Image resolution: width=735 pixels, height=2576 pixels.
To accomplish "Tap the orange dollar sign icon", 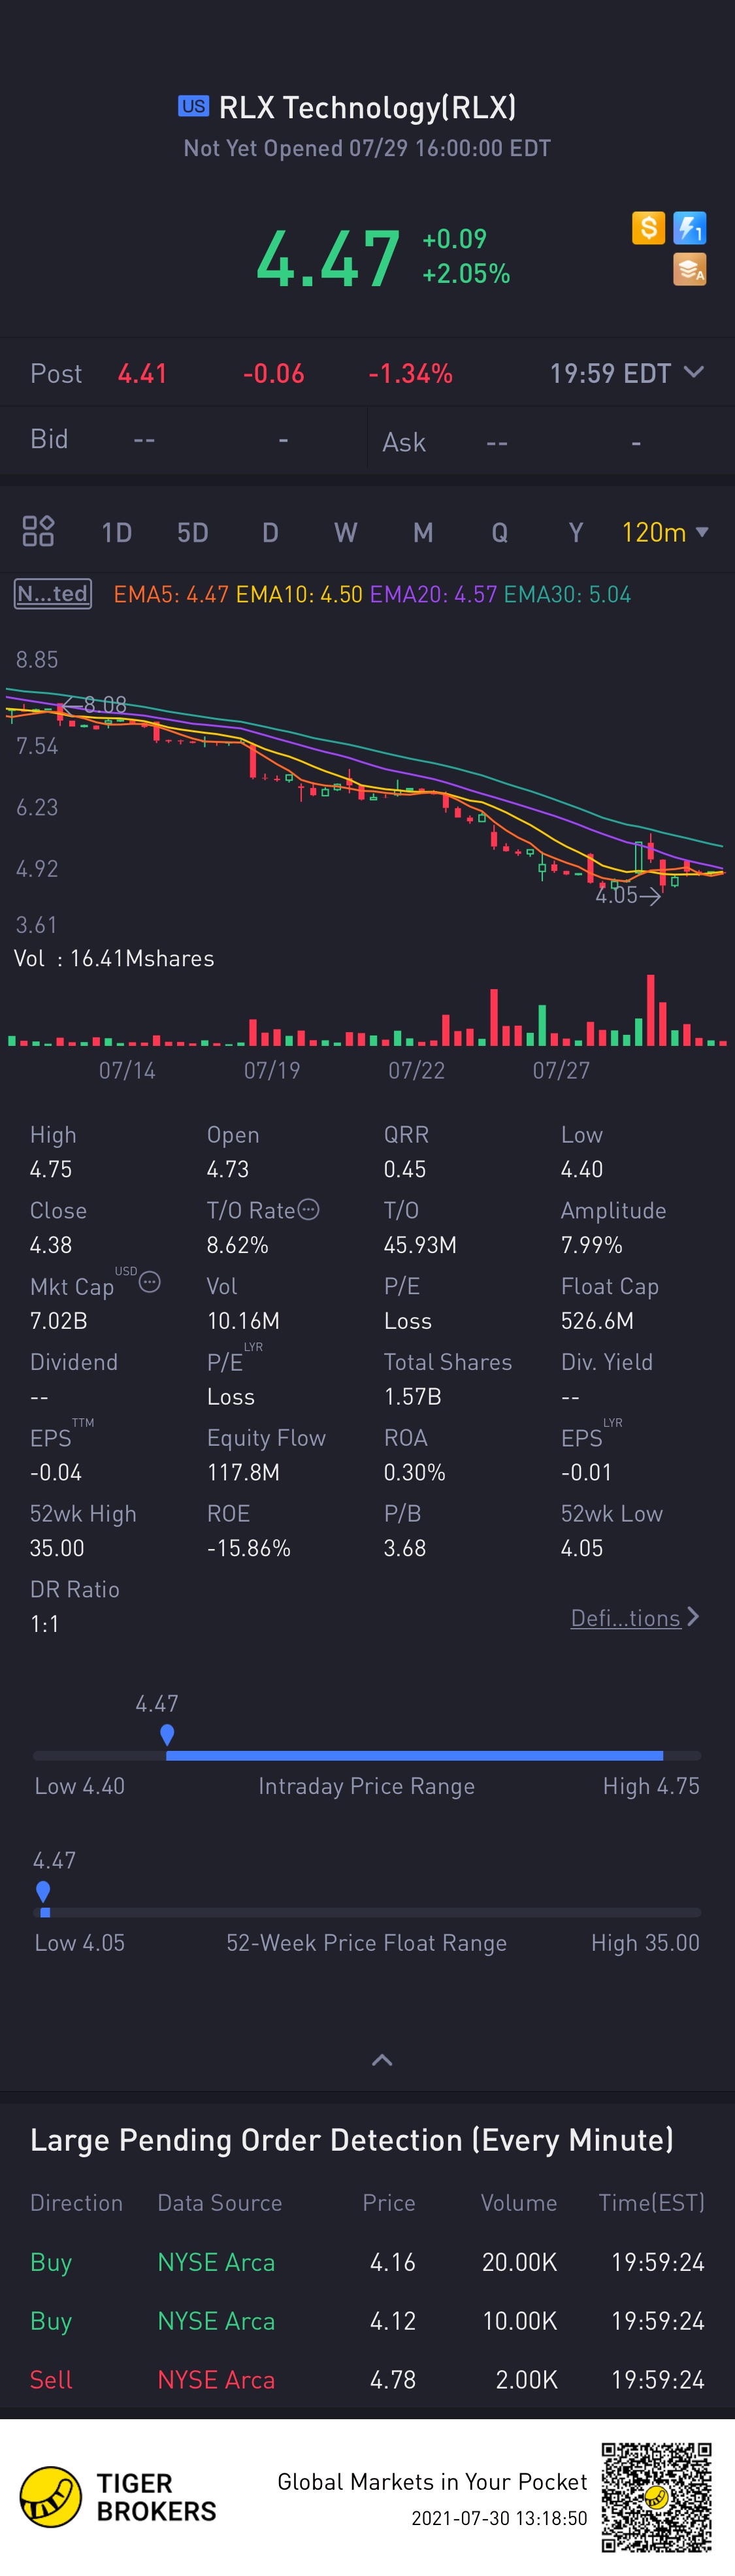I will pos(648,228).
